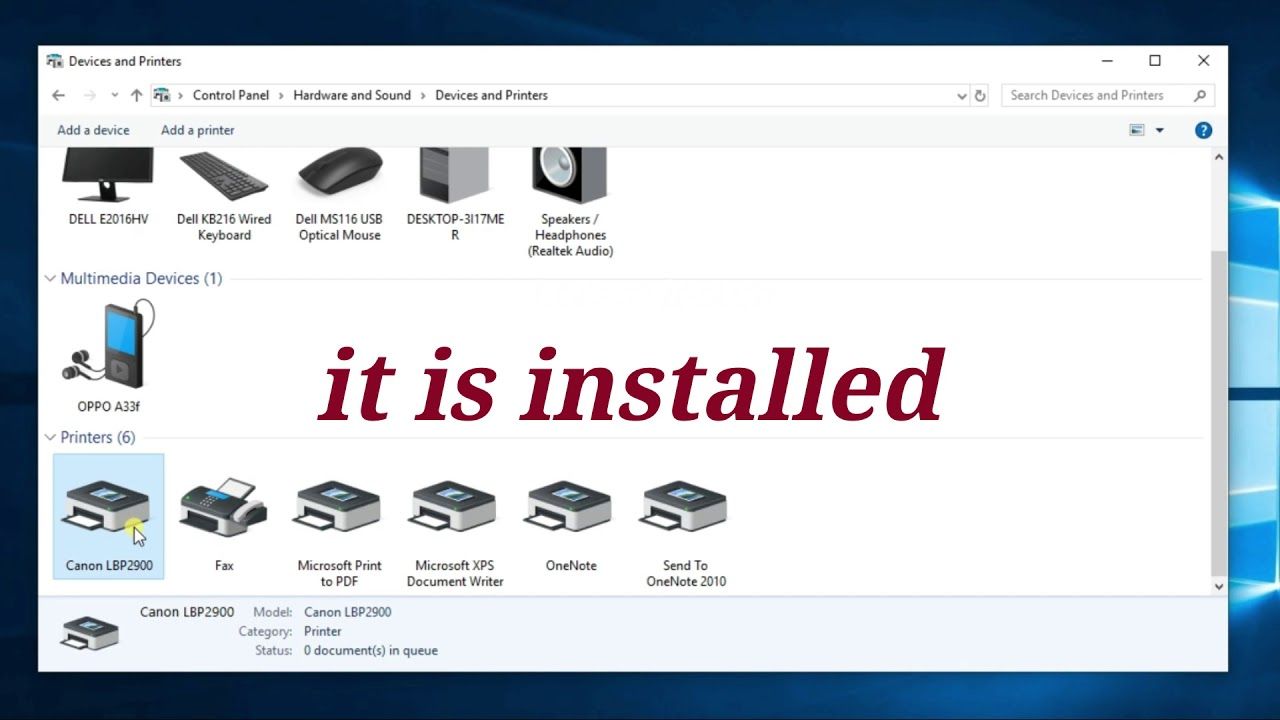This screenshot has height=720, width=1280.
Task: Select the Fax device icon
Action: pos(223,507)
